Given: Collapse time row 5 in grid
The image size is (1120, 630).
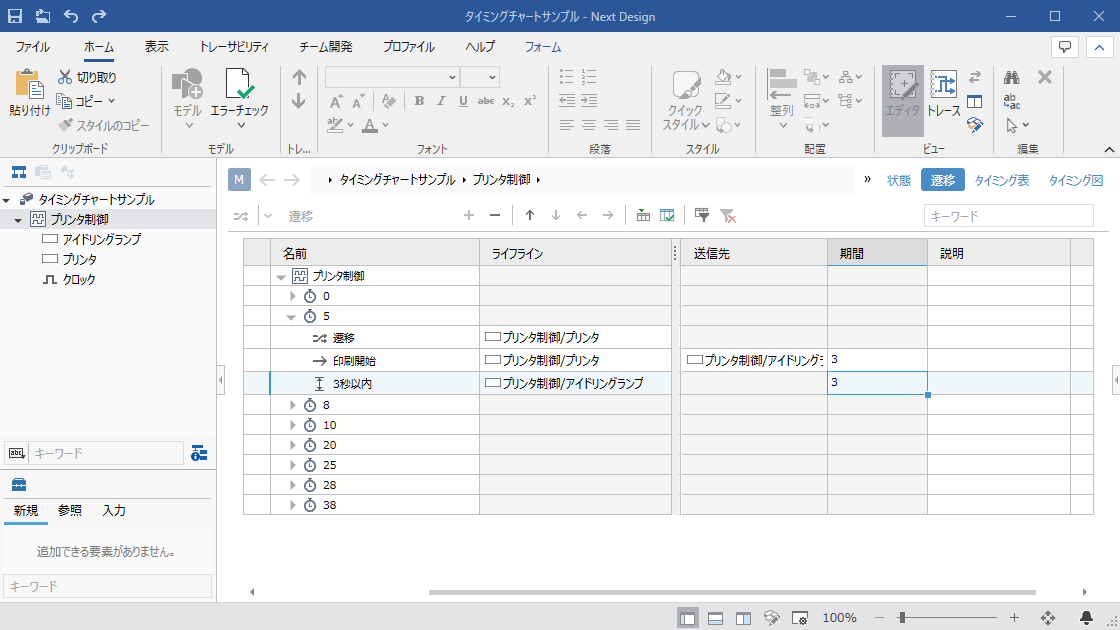Looking at the screenshot, I should tap(291, 316).
